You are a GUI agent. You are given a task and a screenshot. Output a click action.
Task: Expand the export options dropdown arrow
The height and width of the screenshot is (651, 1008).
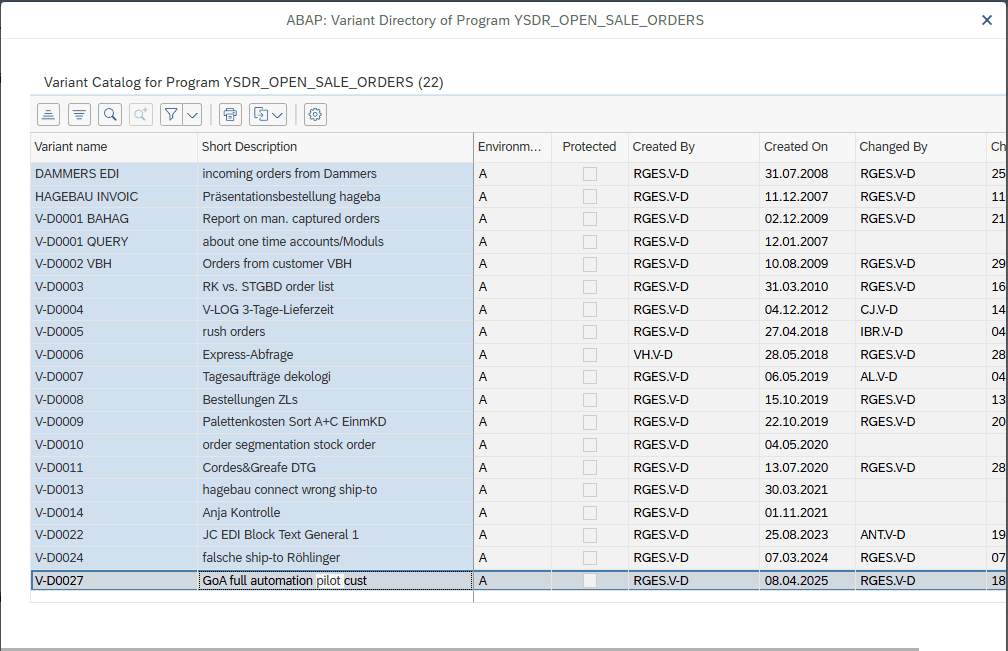pos(278,114)
